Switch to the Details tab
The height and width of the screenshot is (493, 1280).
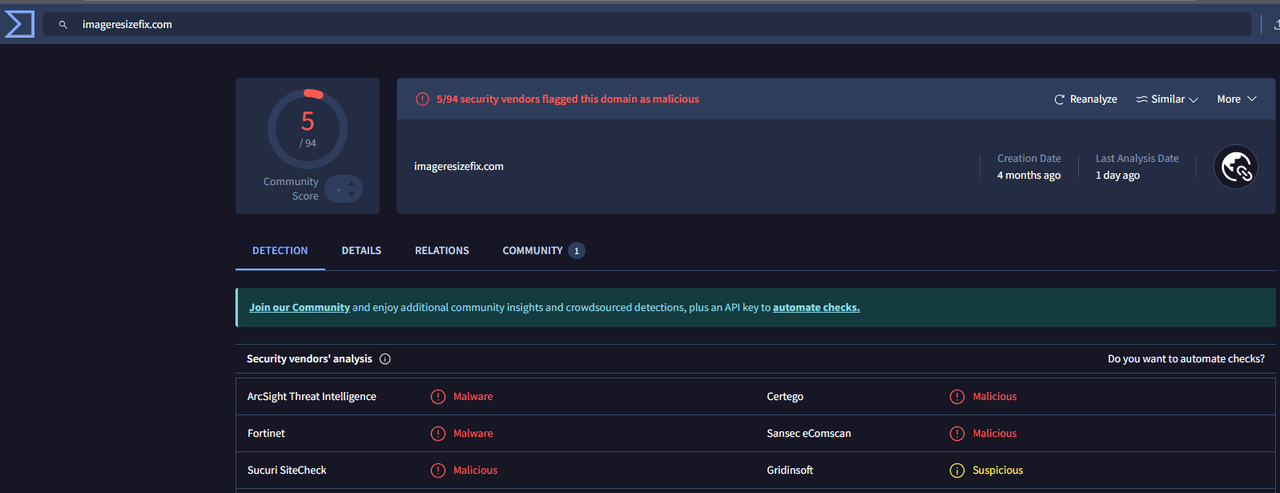[x=361, y=250]
